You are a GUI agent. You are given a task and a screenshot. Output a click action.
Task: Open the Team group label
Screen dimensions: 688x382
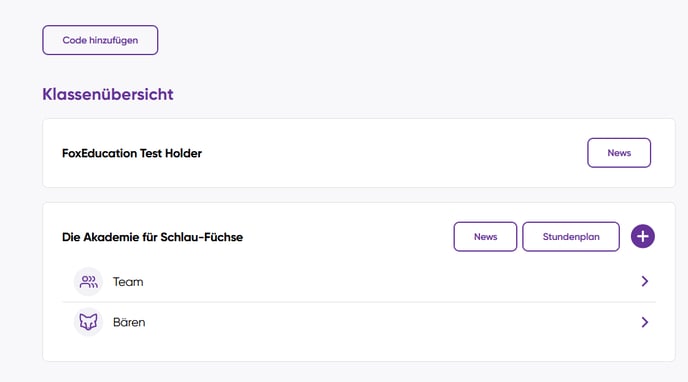pos(128,282)
